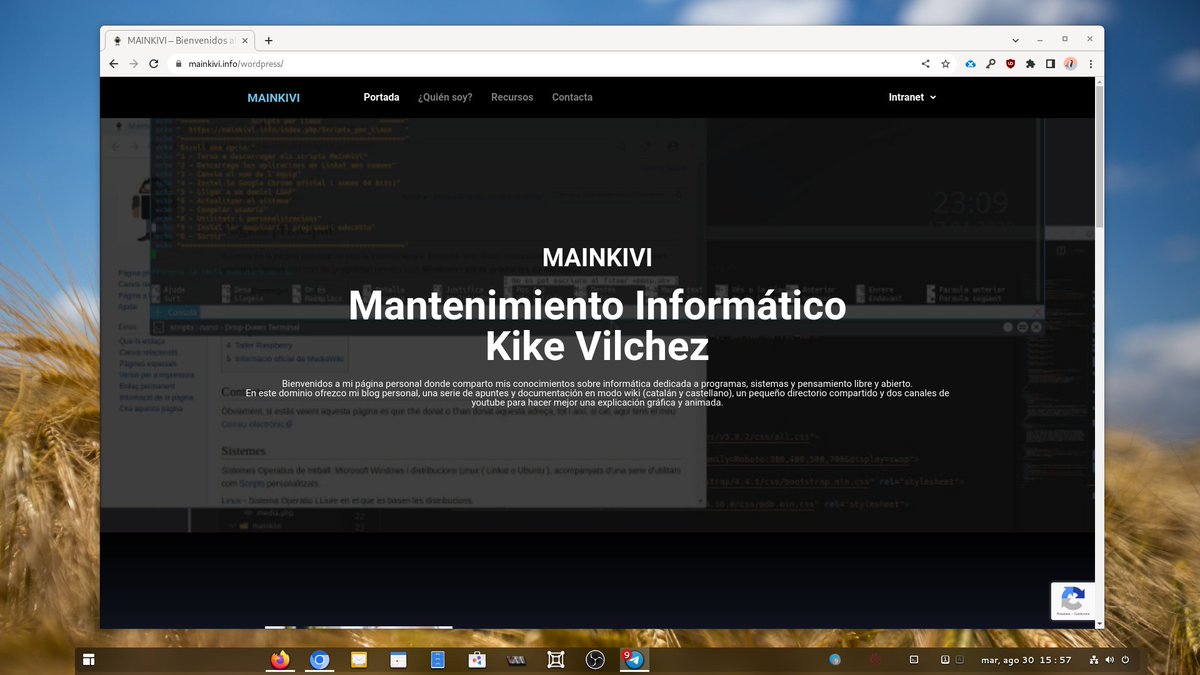Viewport: 1200px width, 675px height.
Task: Close the MAINKIVI browser tab
Action: (x=246, y=40)
